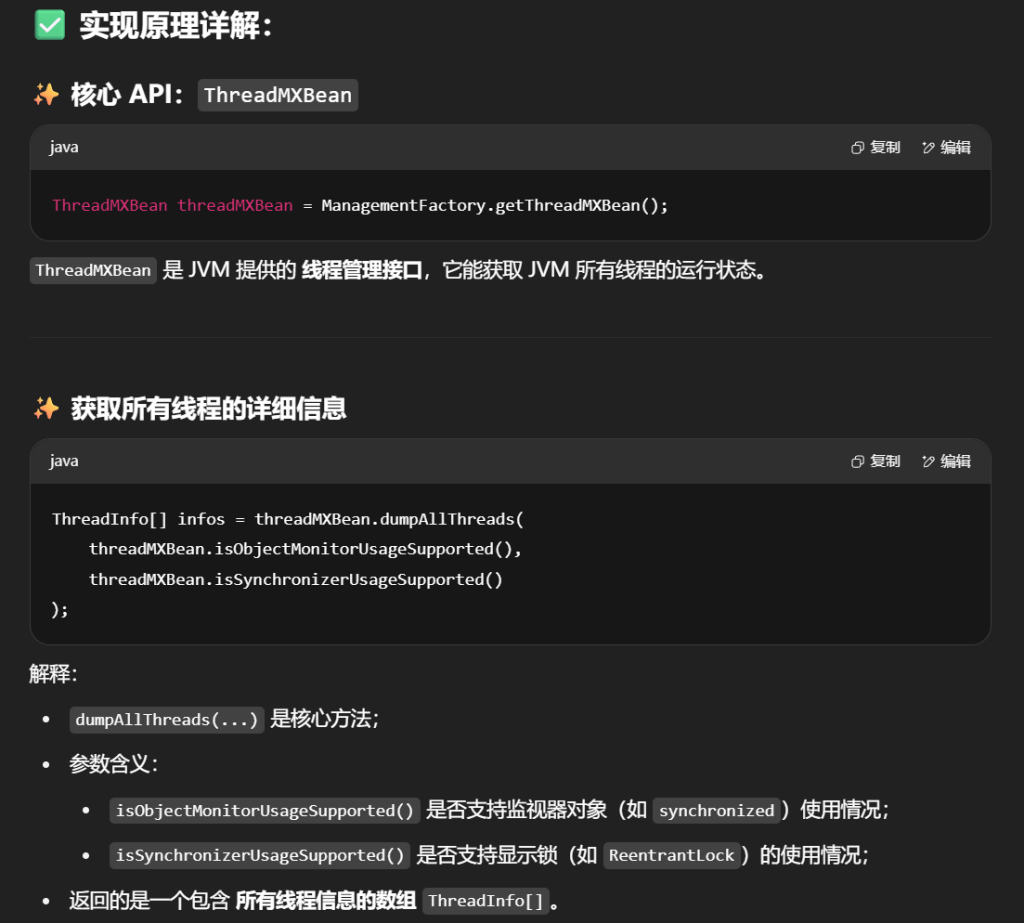Click isSynchronizerUsageSupported() inline code in bullet list
The width and height of the screenshot is (1024, 923).
259,855
